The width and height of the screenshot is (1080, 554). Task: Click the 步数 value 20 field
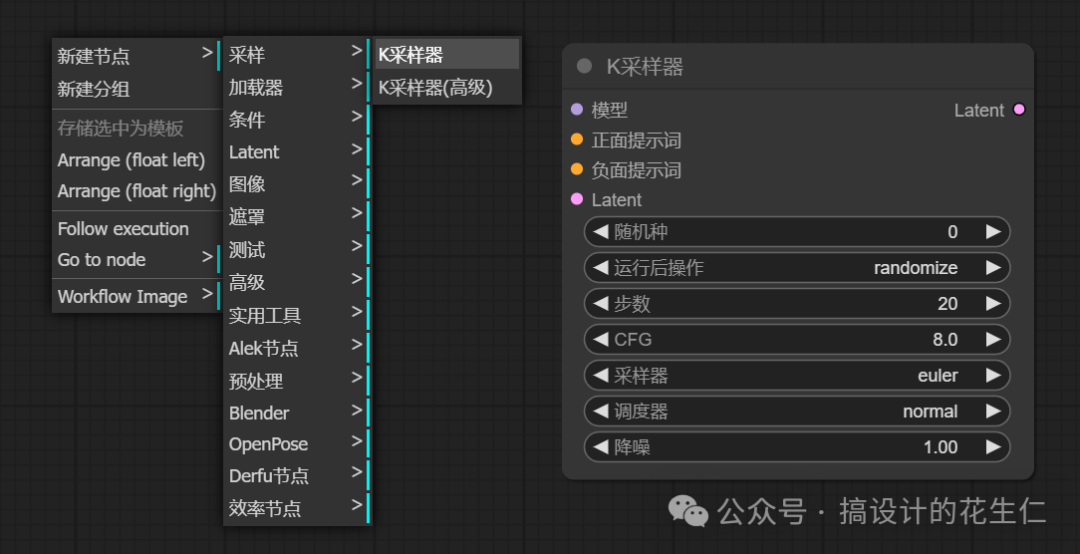pyautogui.click(x=948, y=303)
